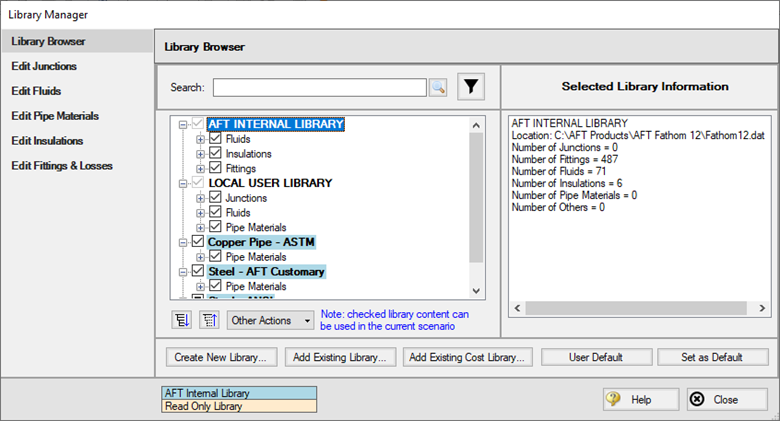780x421 pixels.
Task: Collapse the AFT INTERNAL LIBRARY node
Action: pyautogui.click(x=183, y=124)
